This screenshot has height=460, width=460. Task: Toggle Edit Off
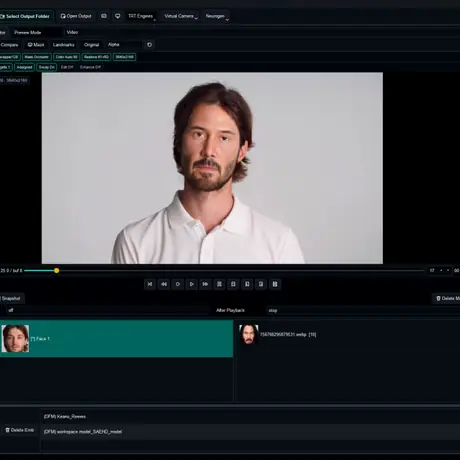[x=67, y=67]
